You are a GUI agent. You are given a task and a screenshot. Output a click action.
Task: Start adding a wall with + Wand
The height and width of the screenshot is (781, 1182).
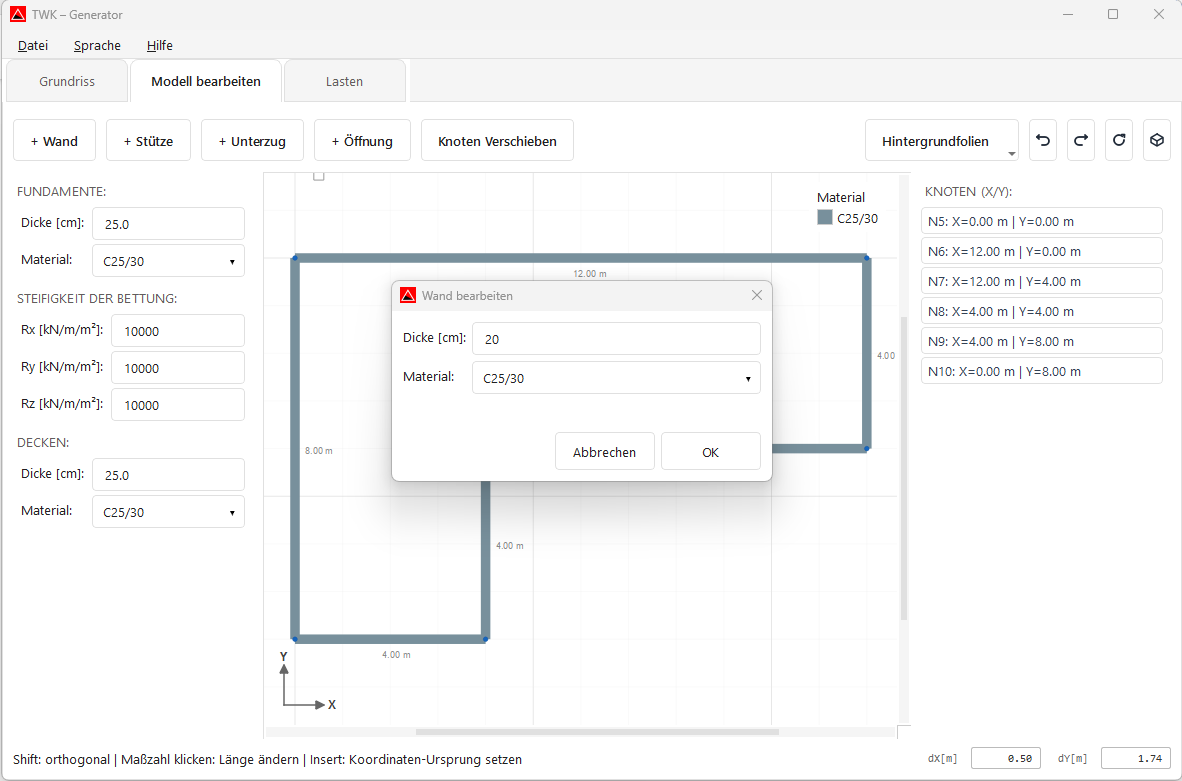pyautogui.click(x=54, y=140)
